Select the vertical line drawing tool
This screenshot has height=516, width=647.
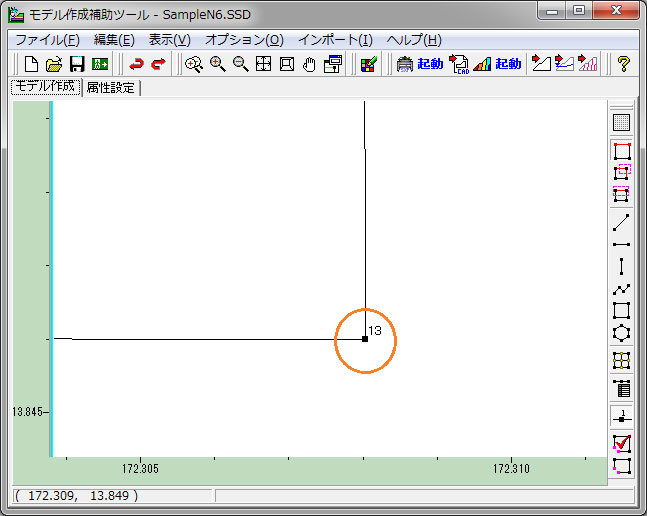(x=621, y=266)
